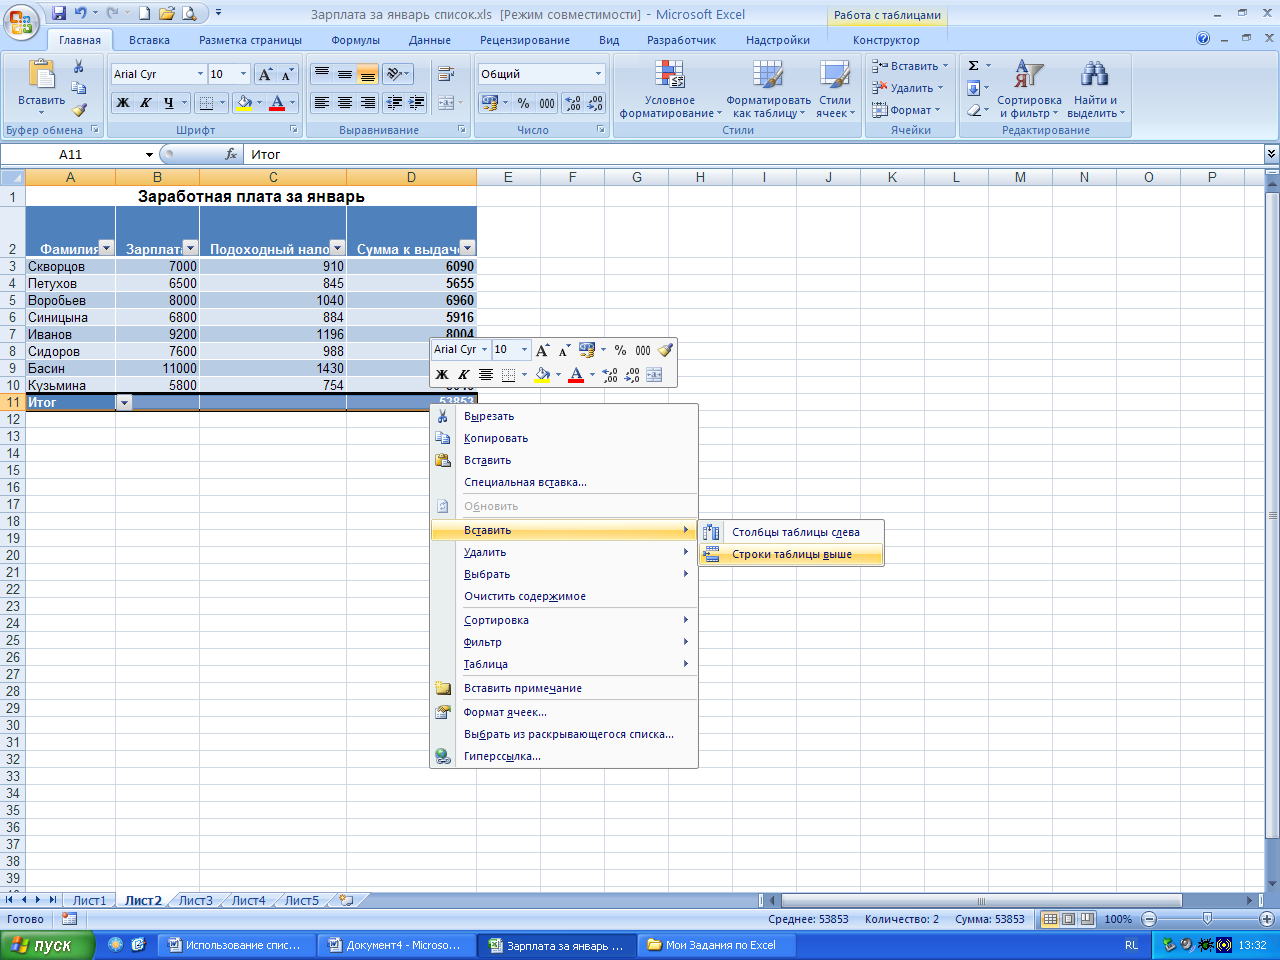The width and height of the screenshot is (1280, 960).
Task: Toggle italic in the mini toolbar
Action: [x=464, y=375]
